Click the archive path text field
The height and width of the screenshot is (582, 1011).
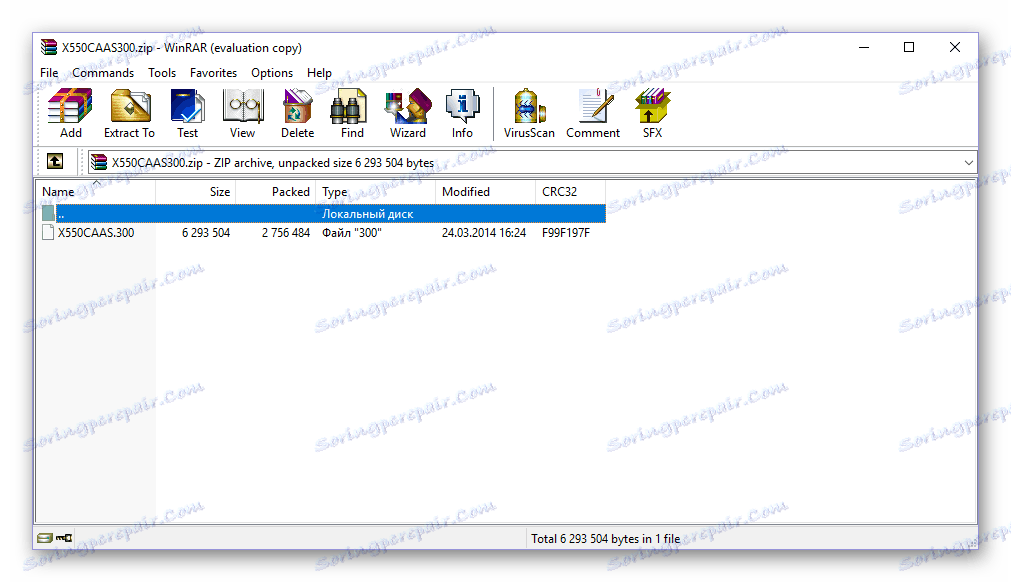click(x=532, y=162)
